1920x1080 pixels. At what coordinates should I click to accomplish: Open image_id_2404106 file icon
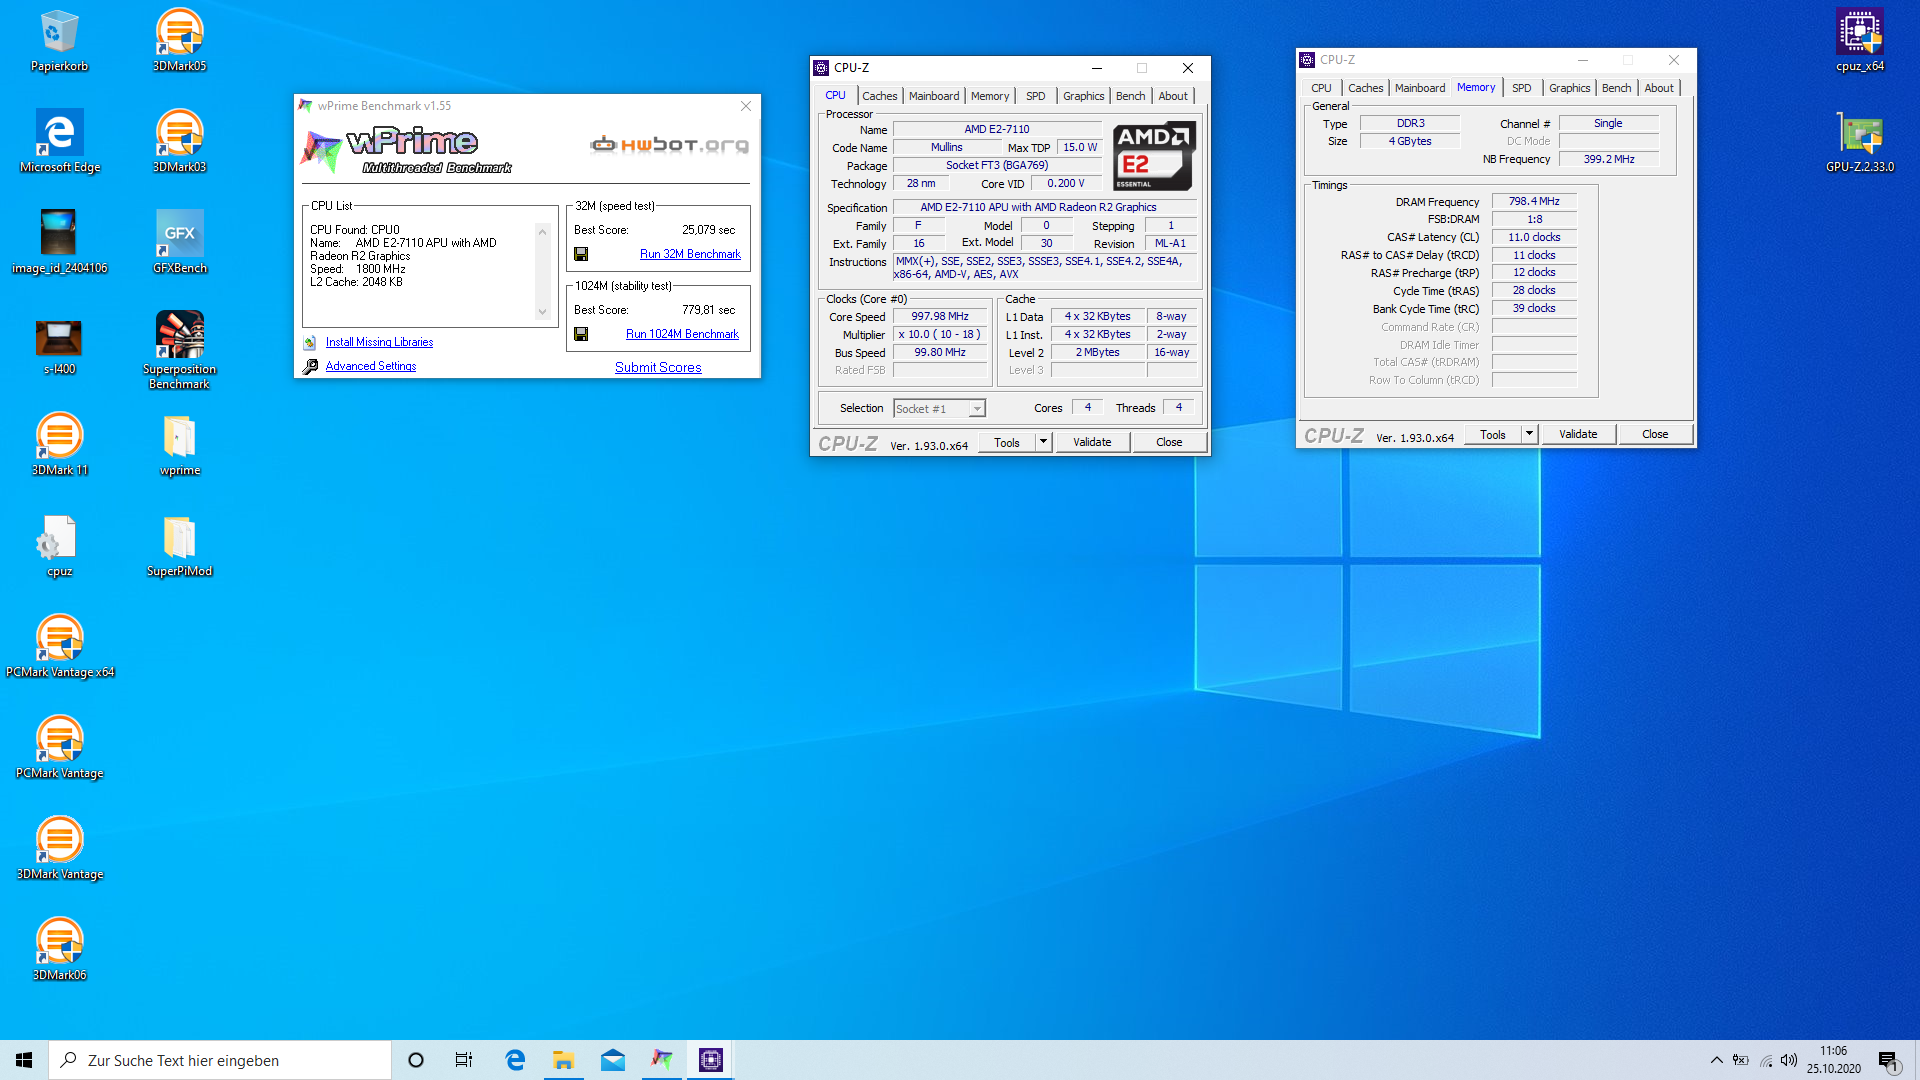pyautogui.click(x=59, y=243)
